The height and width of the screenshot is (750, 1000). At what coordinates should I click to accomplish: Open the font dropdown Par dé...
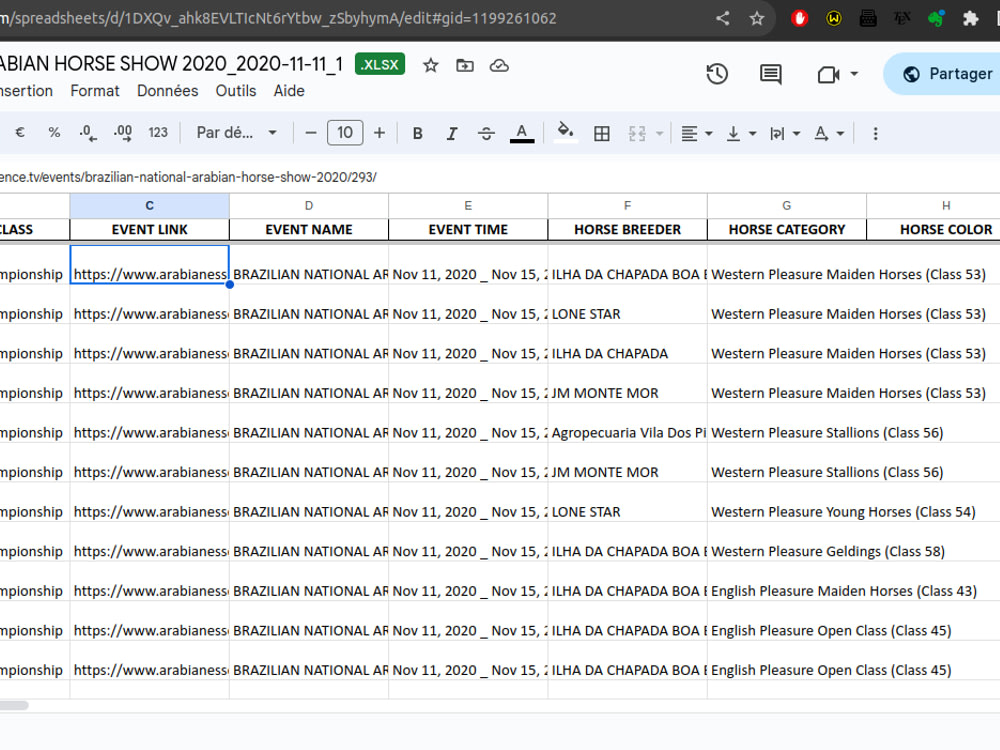pyautogui.click(x=236, y=133)
